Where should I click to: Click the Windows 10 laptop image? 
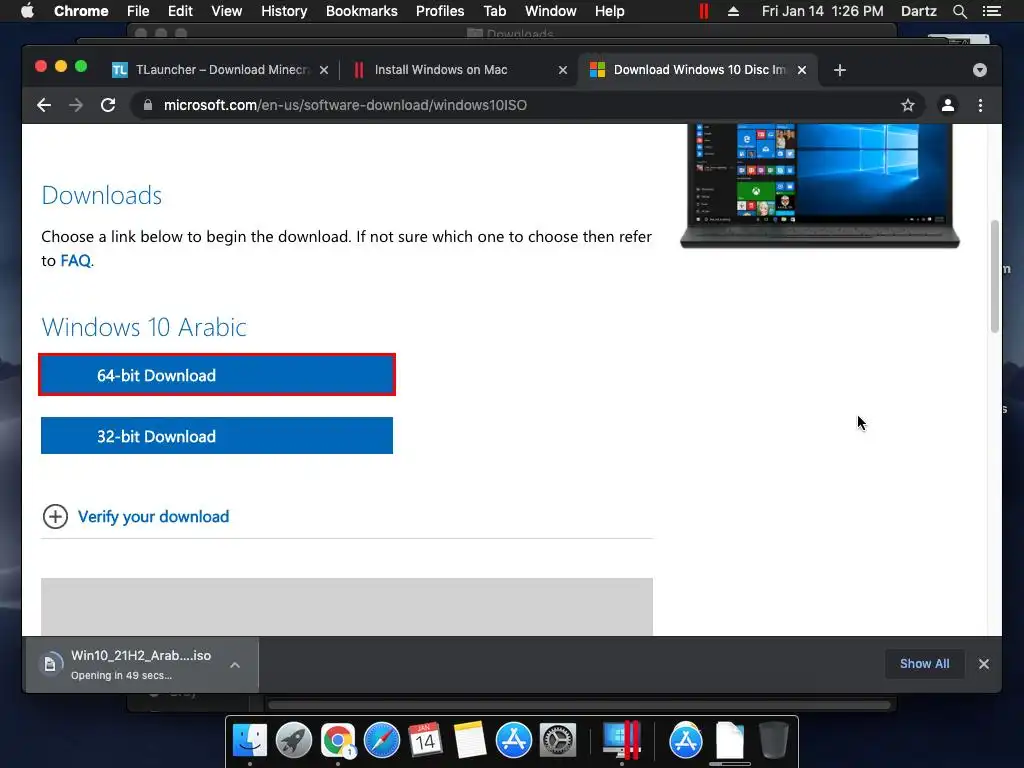pyautogui.click(x=820, y=186)
